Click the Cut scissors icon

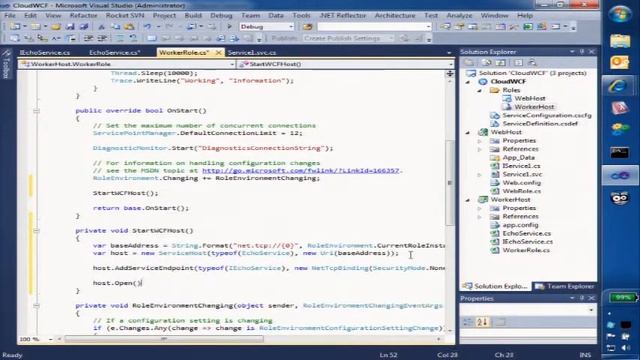coord(101,27)
